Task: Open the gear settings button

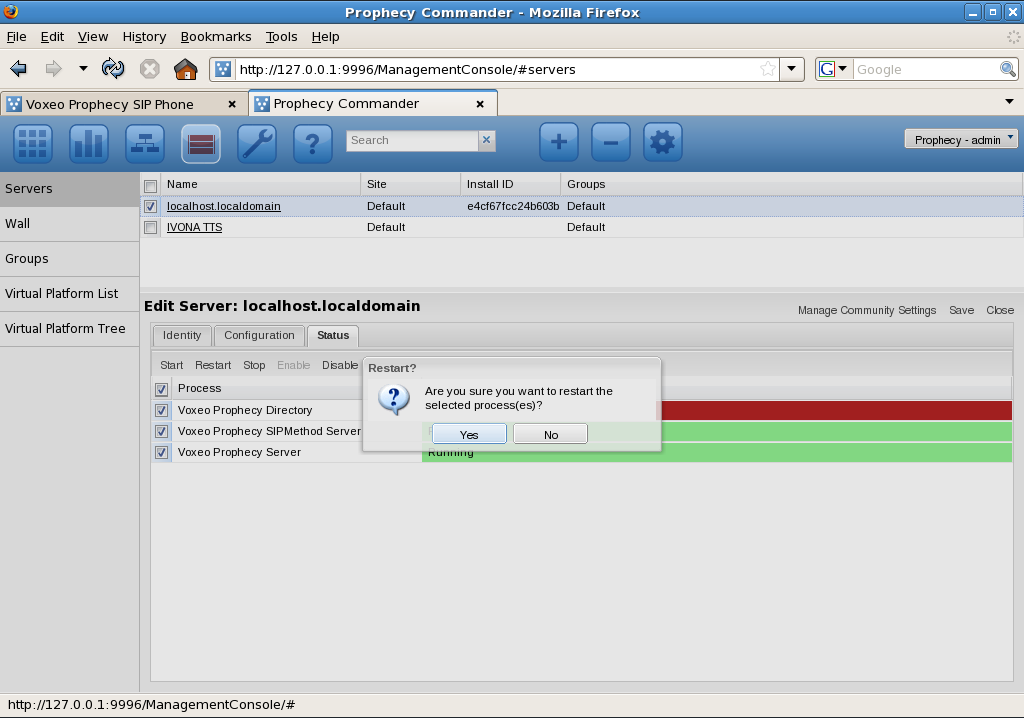Action: (663, 142)
